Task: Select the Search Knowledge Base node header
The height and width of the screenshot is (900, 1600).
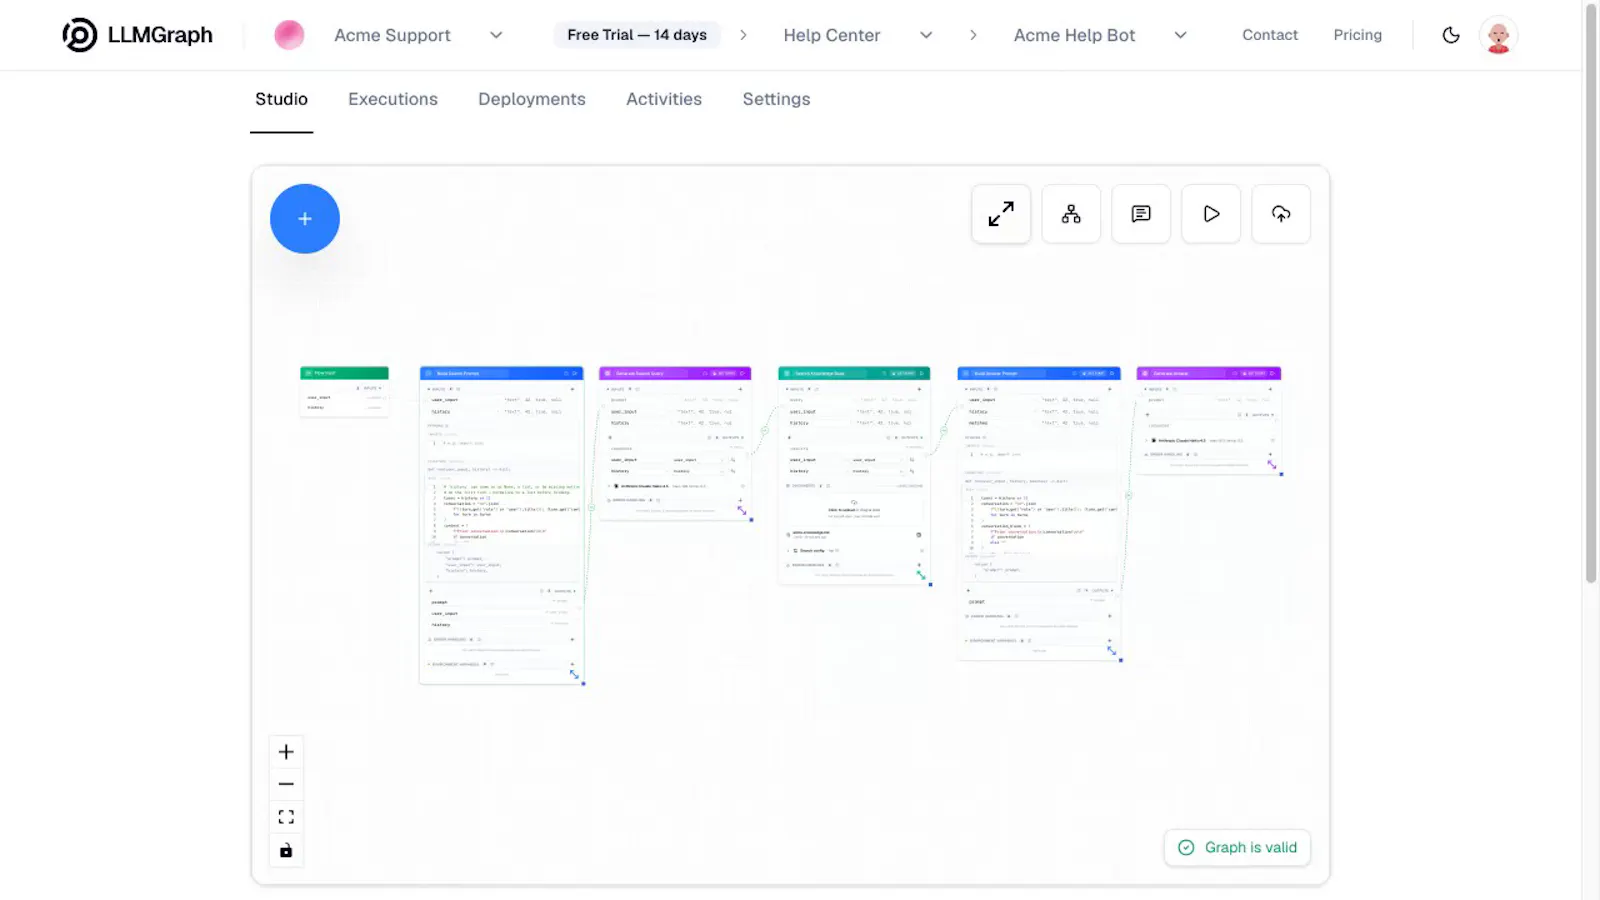Action: pyautogui.click(x=854, y=373)
